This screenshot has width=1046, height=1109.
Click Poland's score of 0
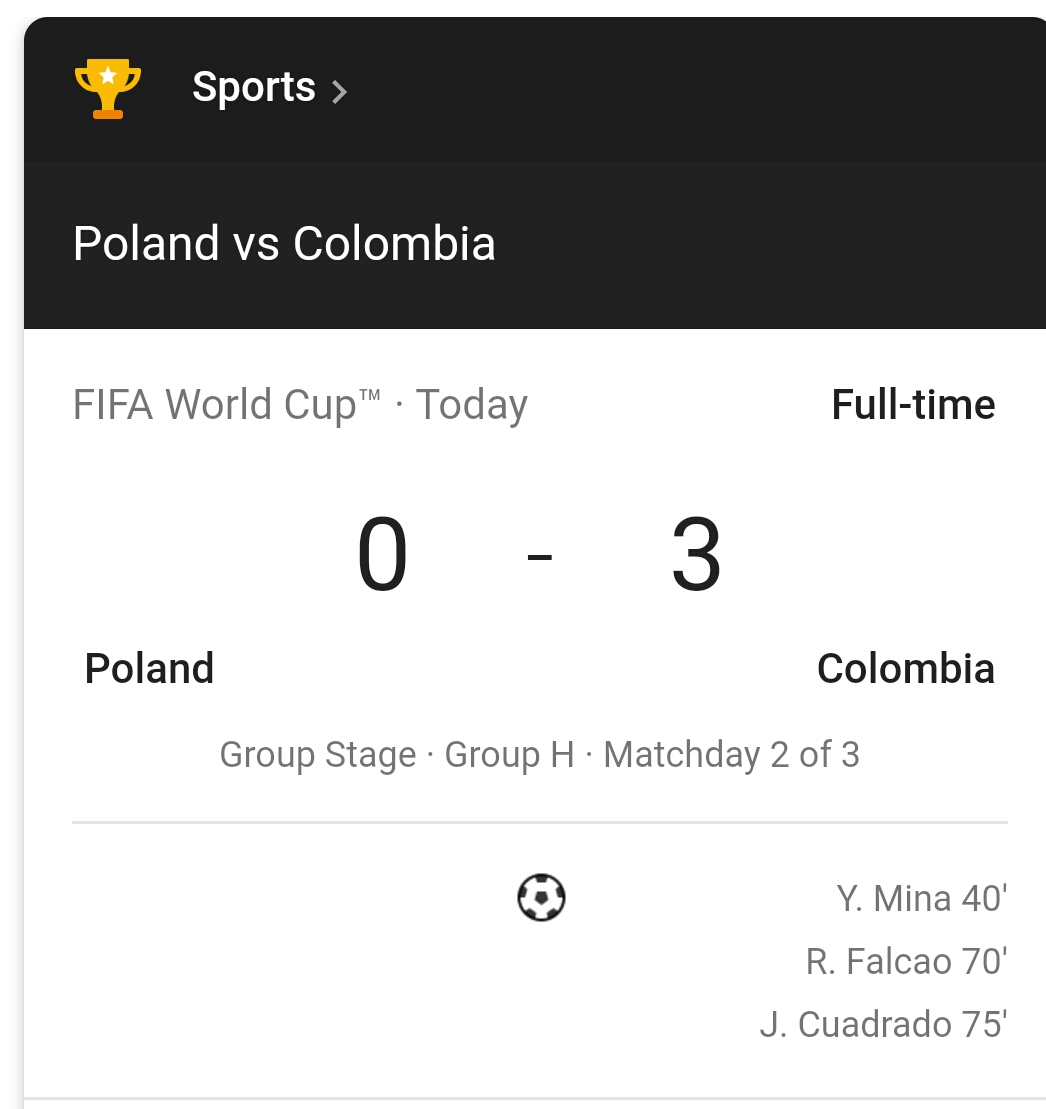382,555
